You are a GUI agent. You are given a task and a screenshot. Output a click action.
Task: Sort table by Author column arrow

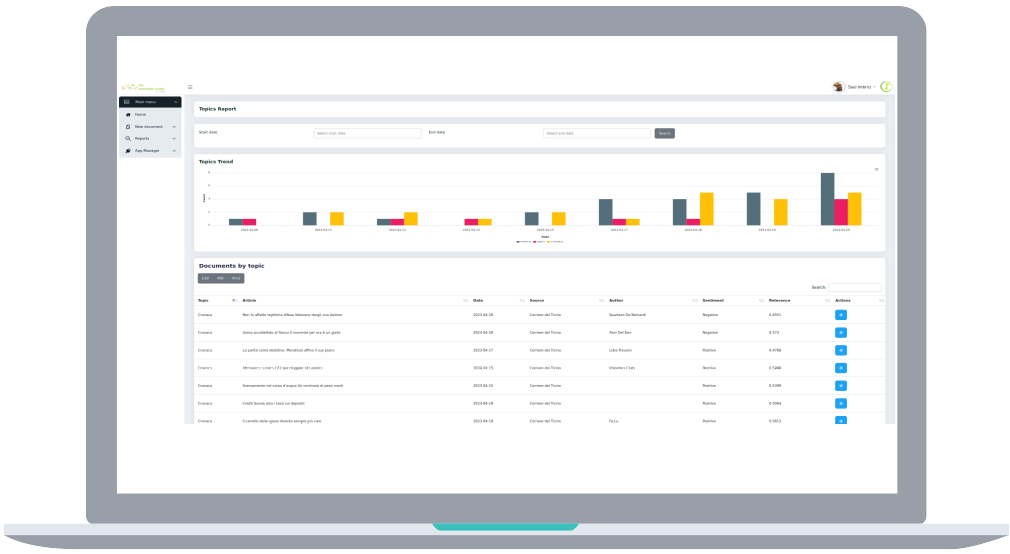point(694,301)
